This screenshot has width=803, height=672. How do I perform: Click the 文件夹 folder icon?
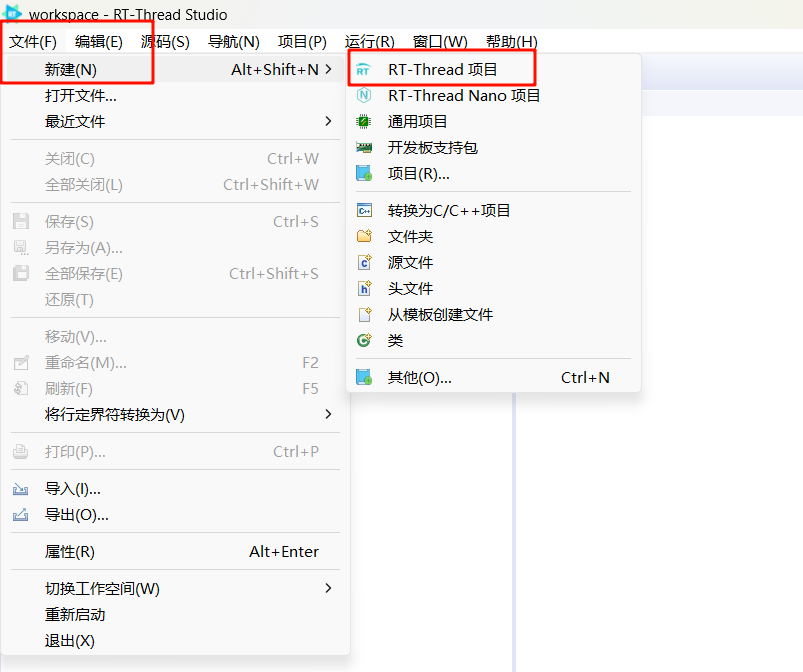tap(364, 236)
